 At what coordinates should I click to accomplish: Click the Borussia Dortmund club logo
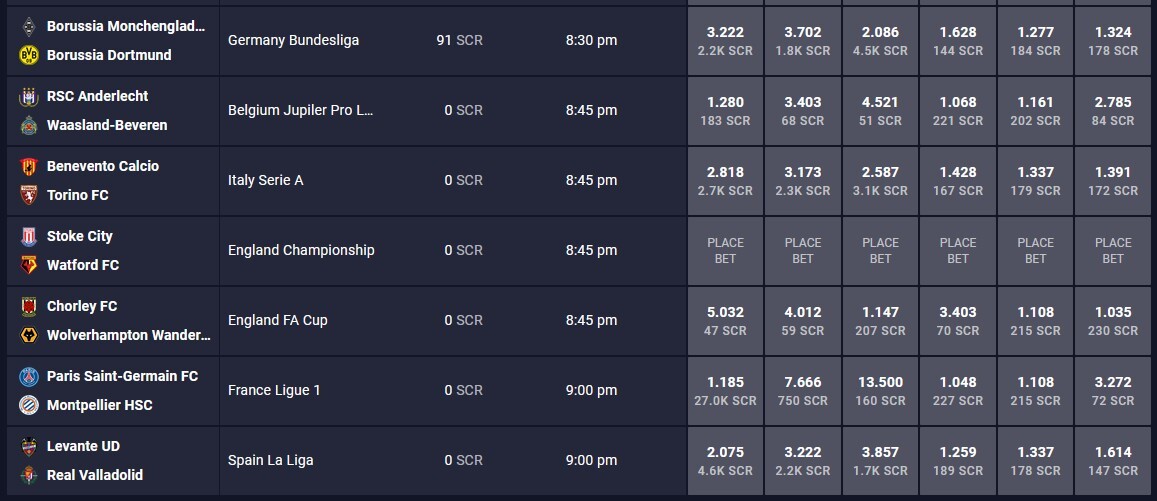tap(29, 55)
